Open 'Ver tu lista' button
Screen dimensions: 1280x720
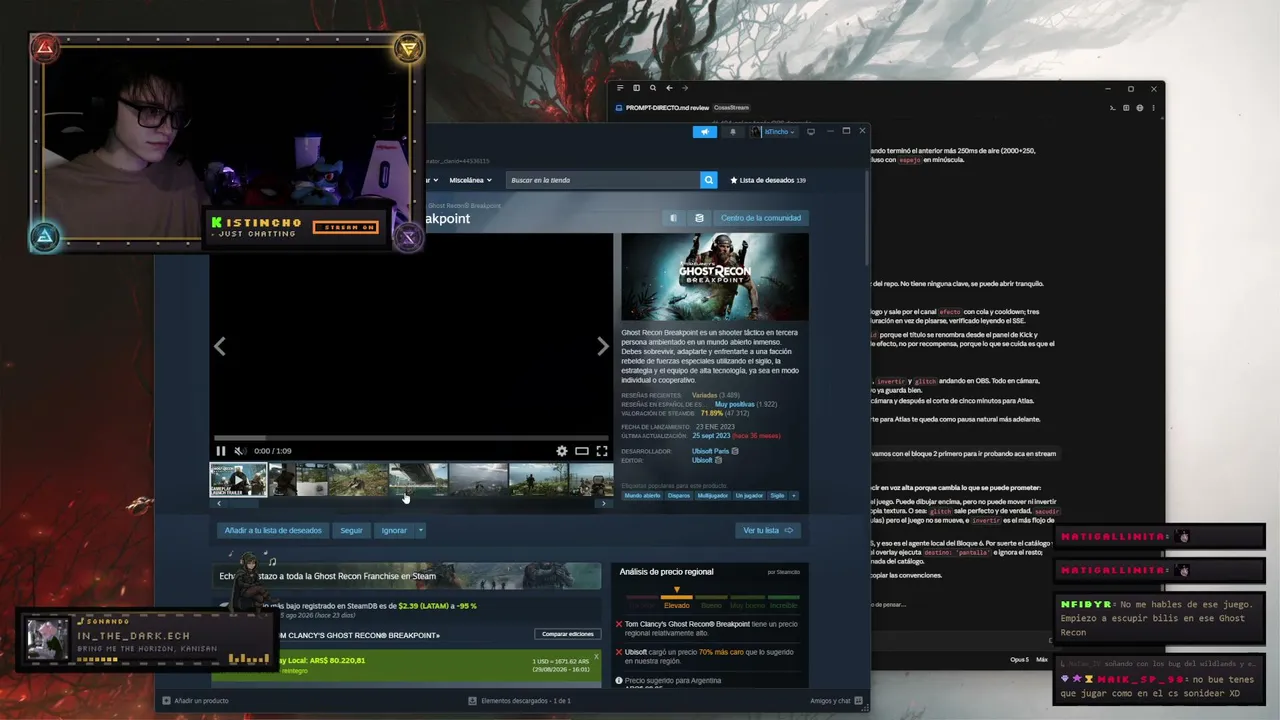click(x=768, y=530)
